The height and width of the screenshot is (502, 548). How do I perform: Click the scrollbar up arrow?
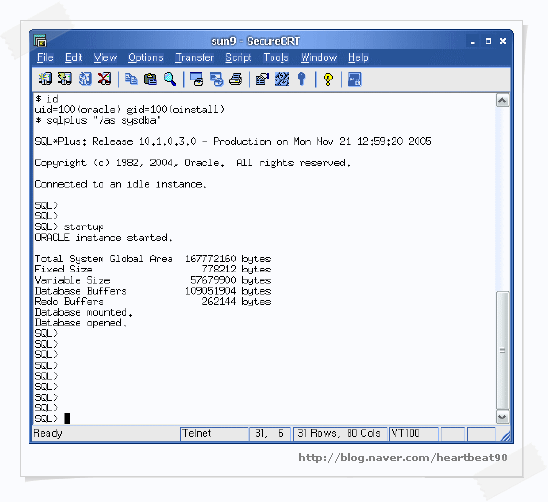[503, 101]
